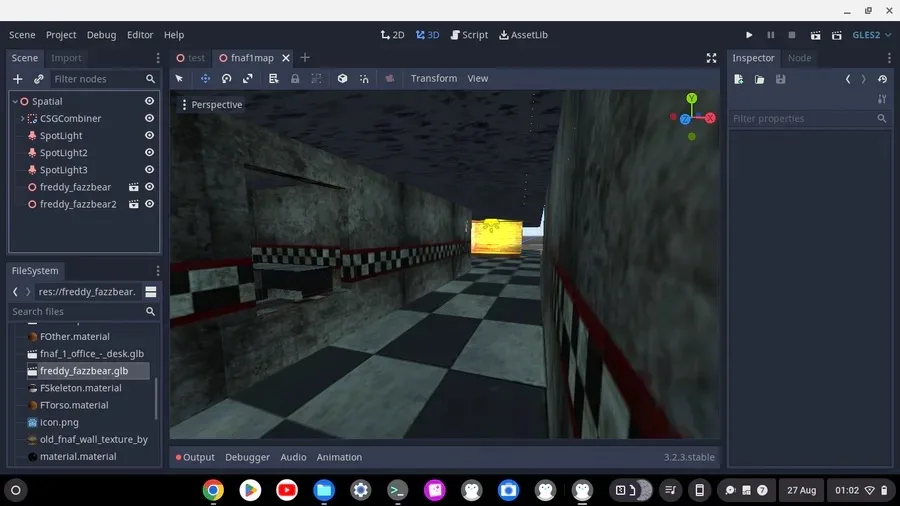Open the Debugger bottom panel
The height and width of the screenshot is (506, 900).
click(247, 457)
